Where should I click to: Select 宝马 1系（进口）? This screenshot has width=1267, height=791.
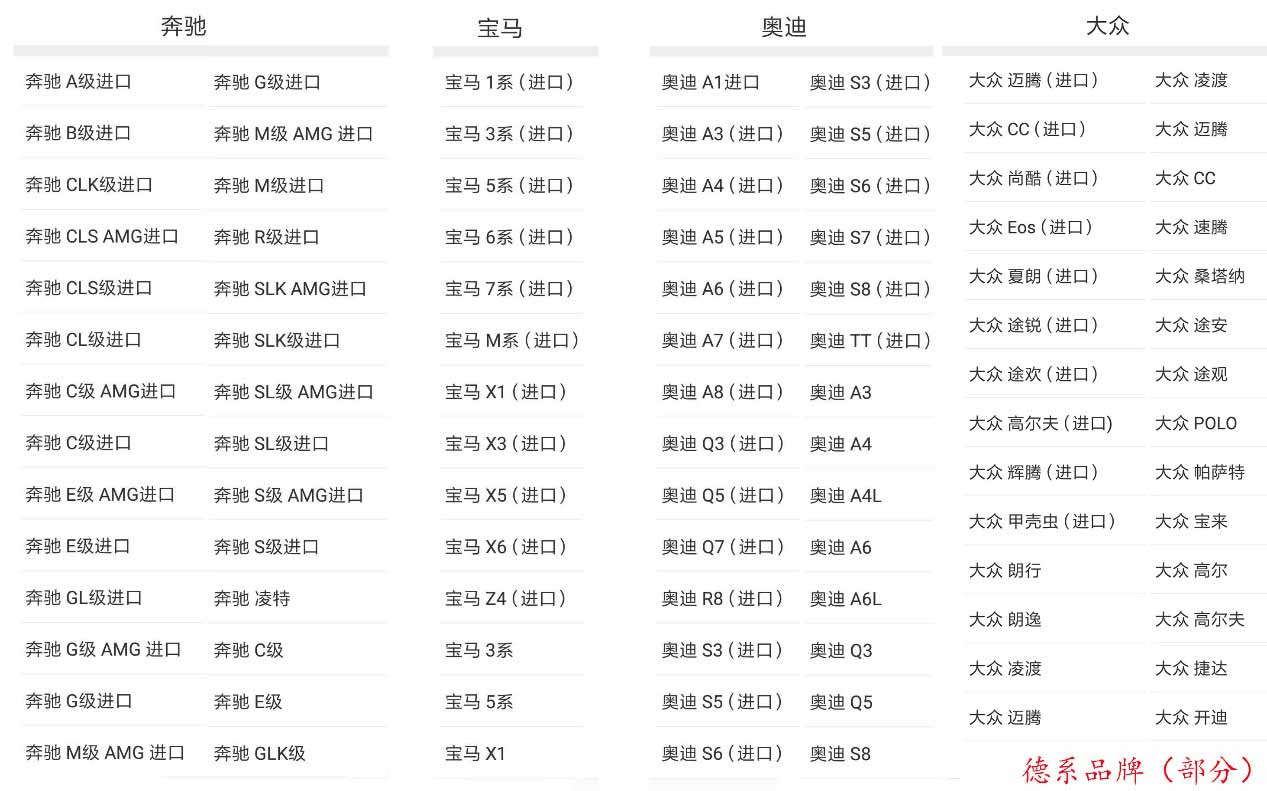pos(510,83)
